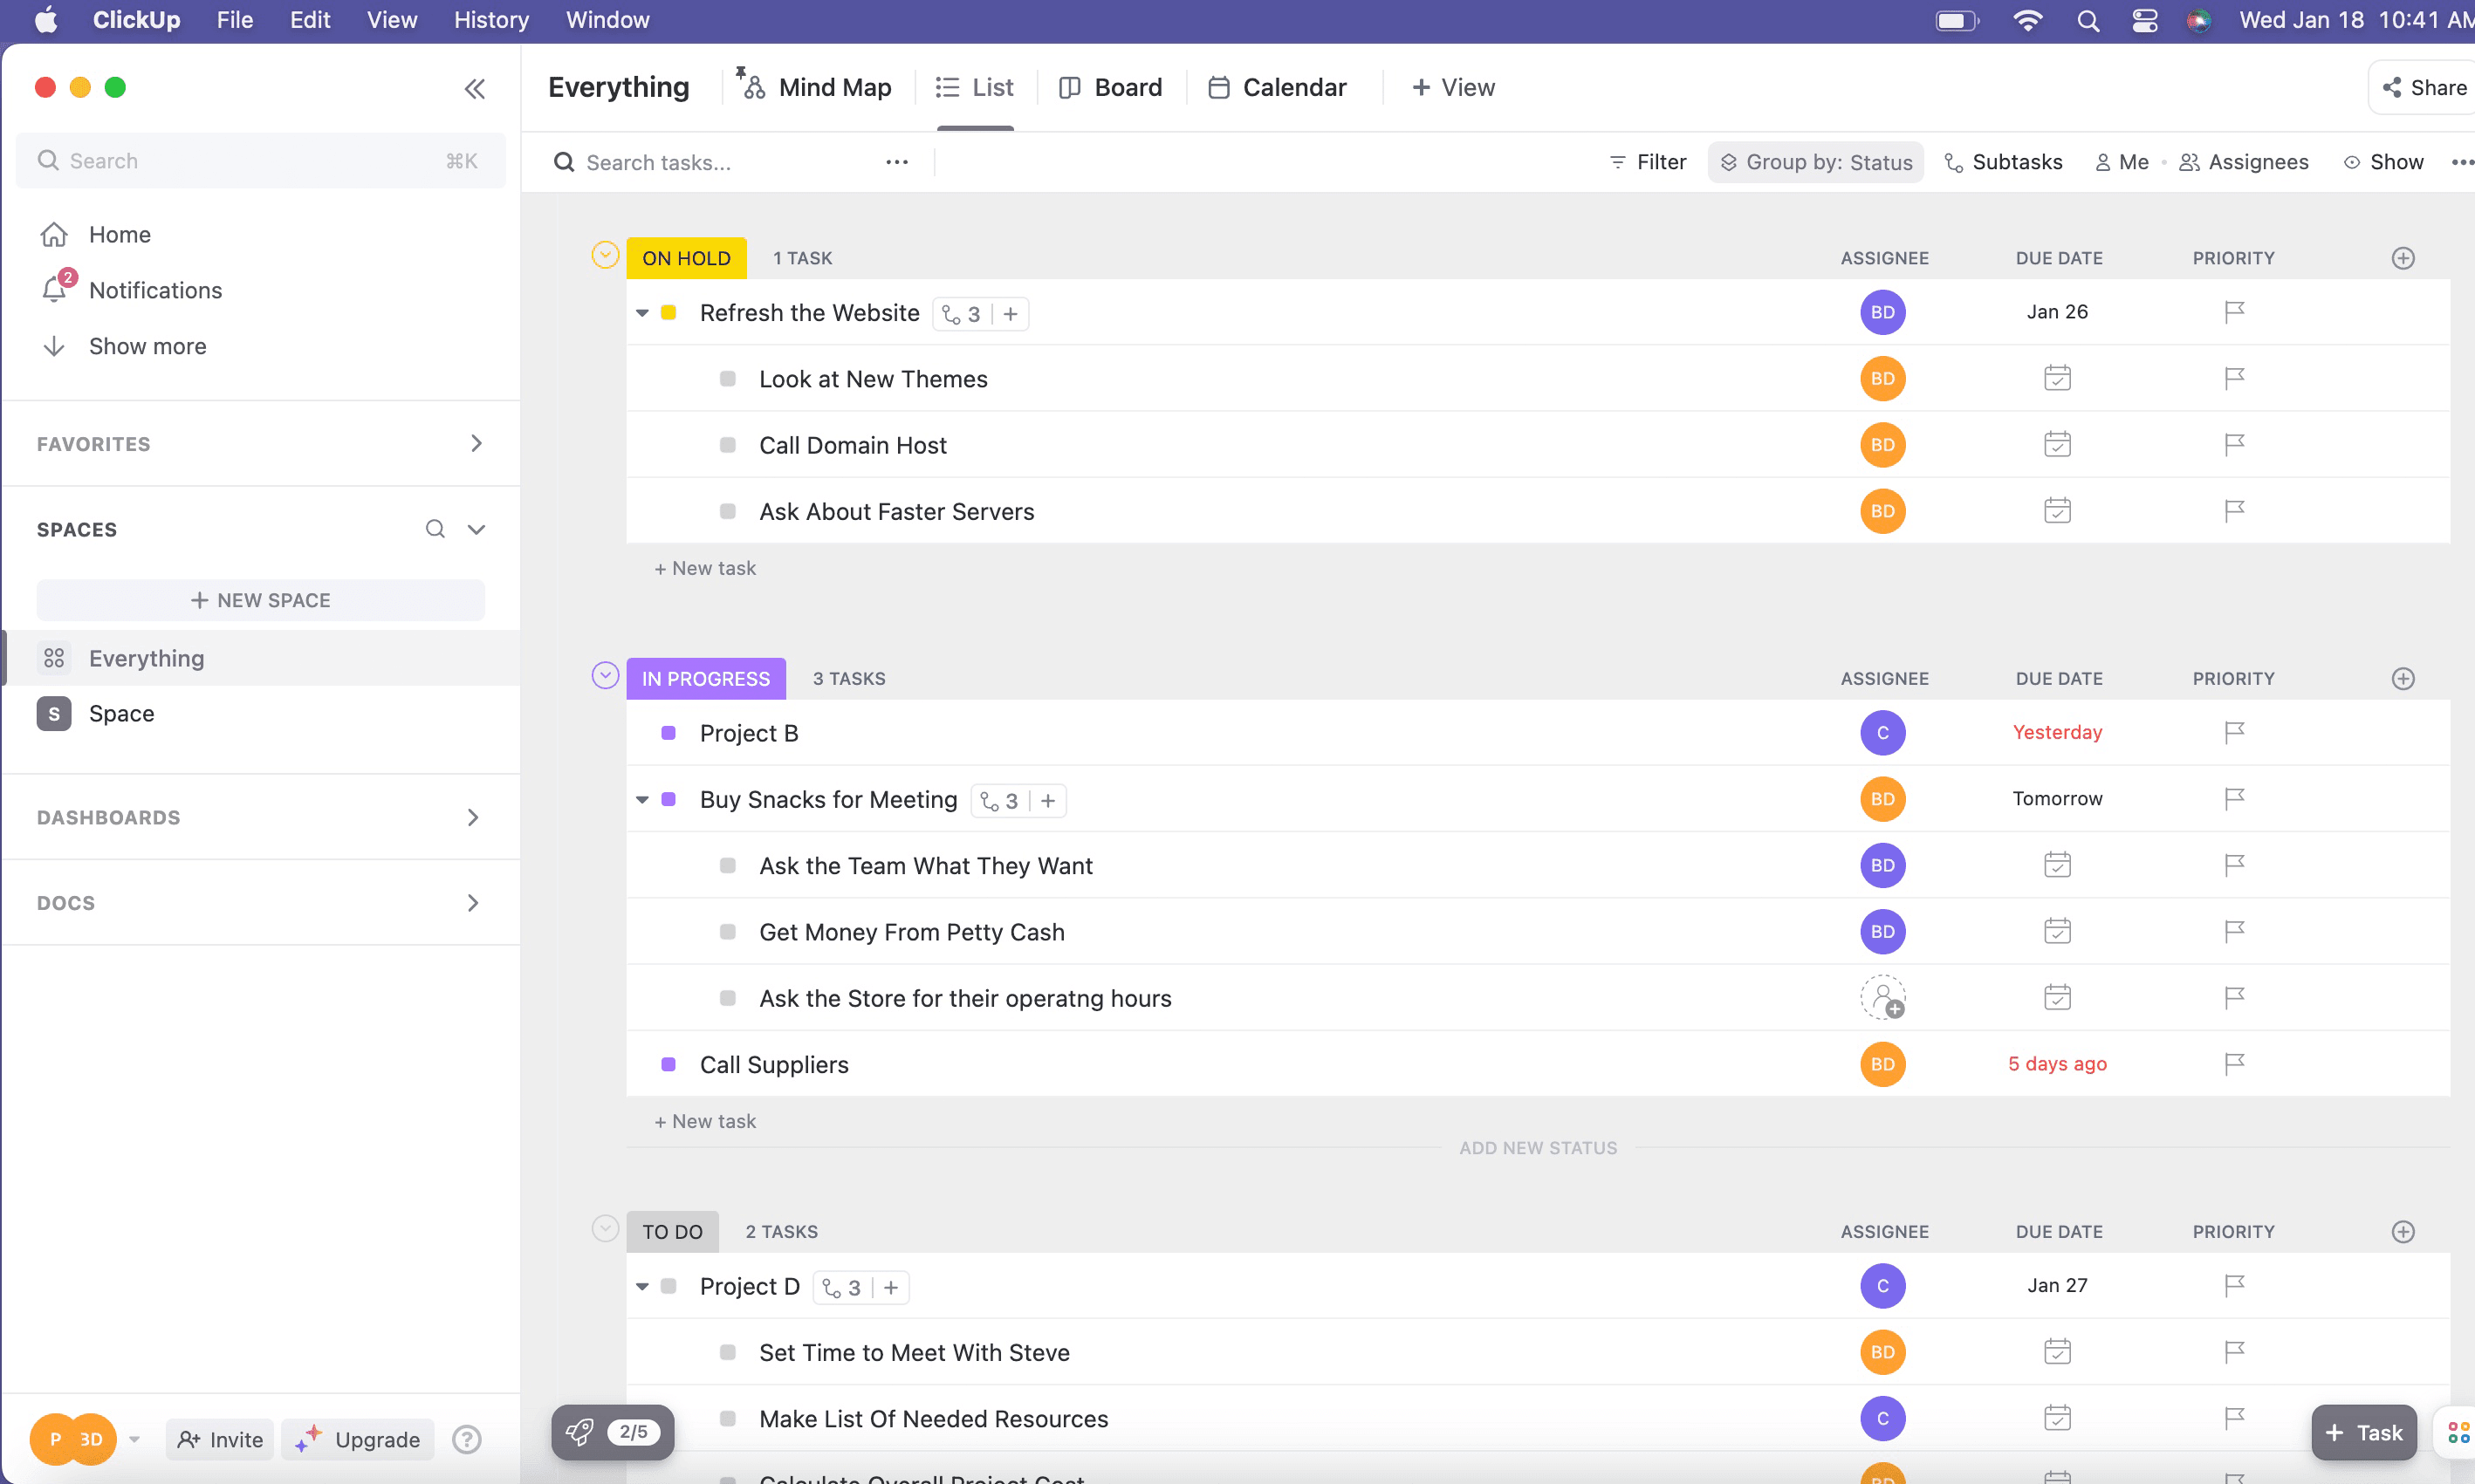2475x1484 pixels.
Task: Collapse Project D subtasks
Action: (x=642, y=1286)
